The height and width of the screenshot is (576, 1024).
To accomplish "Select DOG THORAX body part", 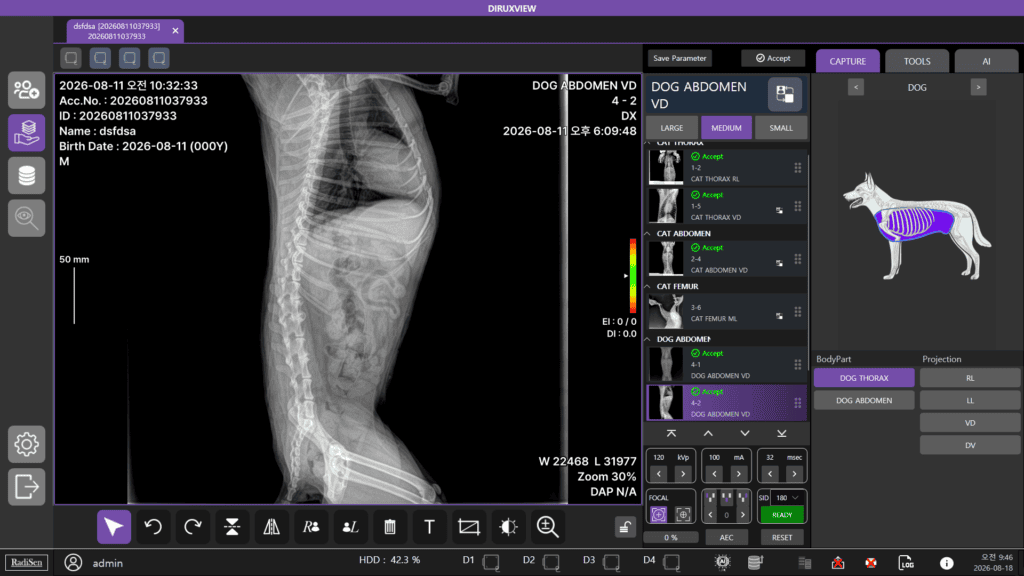I will [864, 378].
